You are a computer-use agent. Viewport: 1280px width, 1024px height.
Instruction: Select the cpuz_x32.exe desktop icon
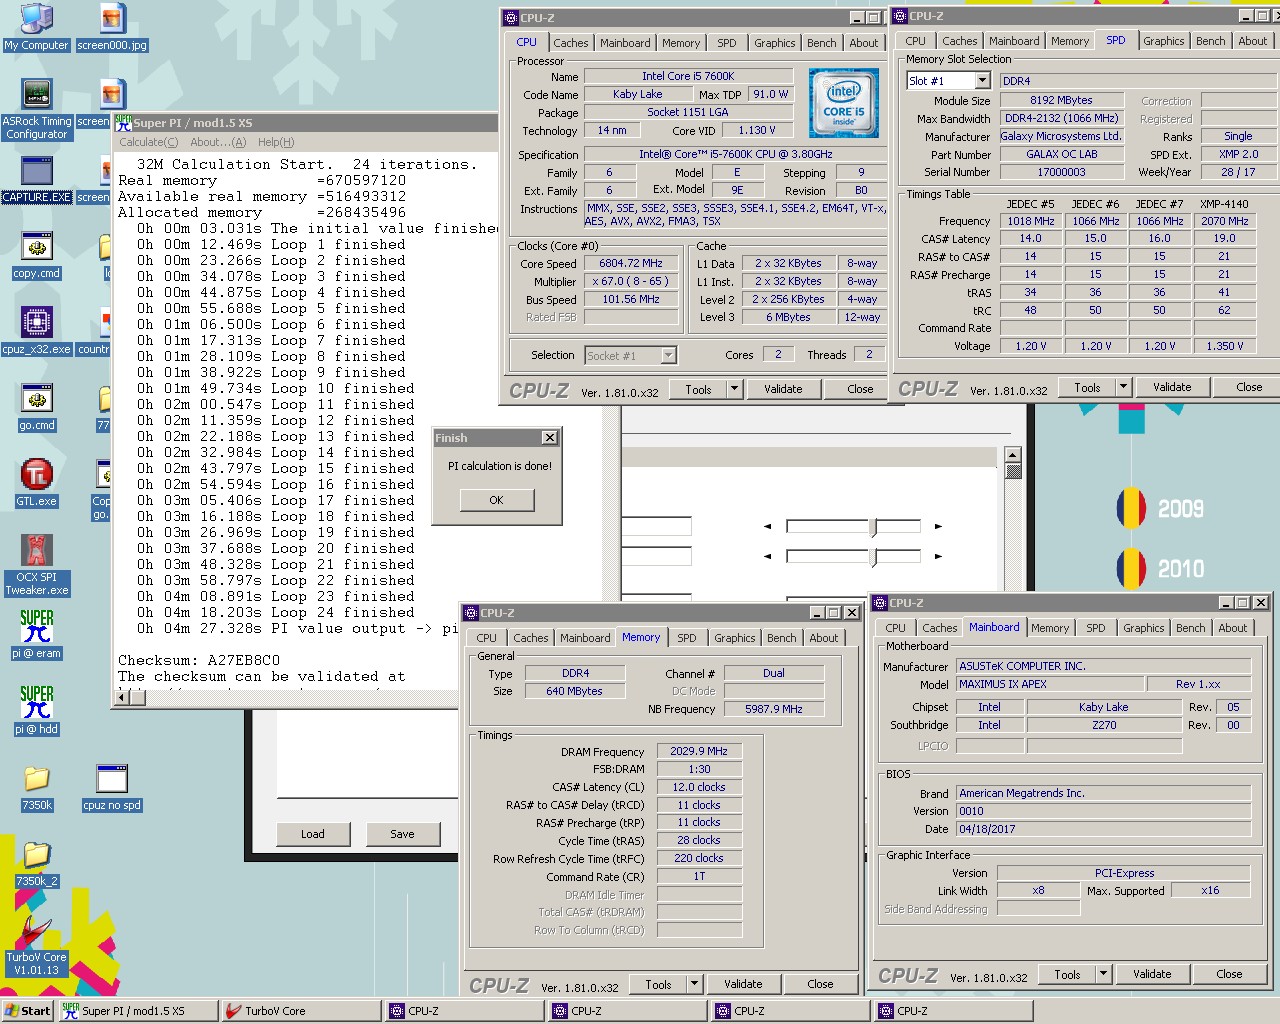tap(37, 332)
